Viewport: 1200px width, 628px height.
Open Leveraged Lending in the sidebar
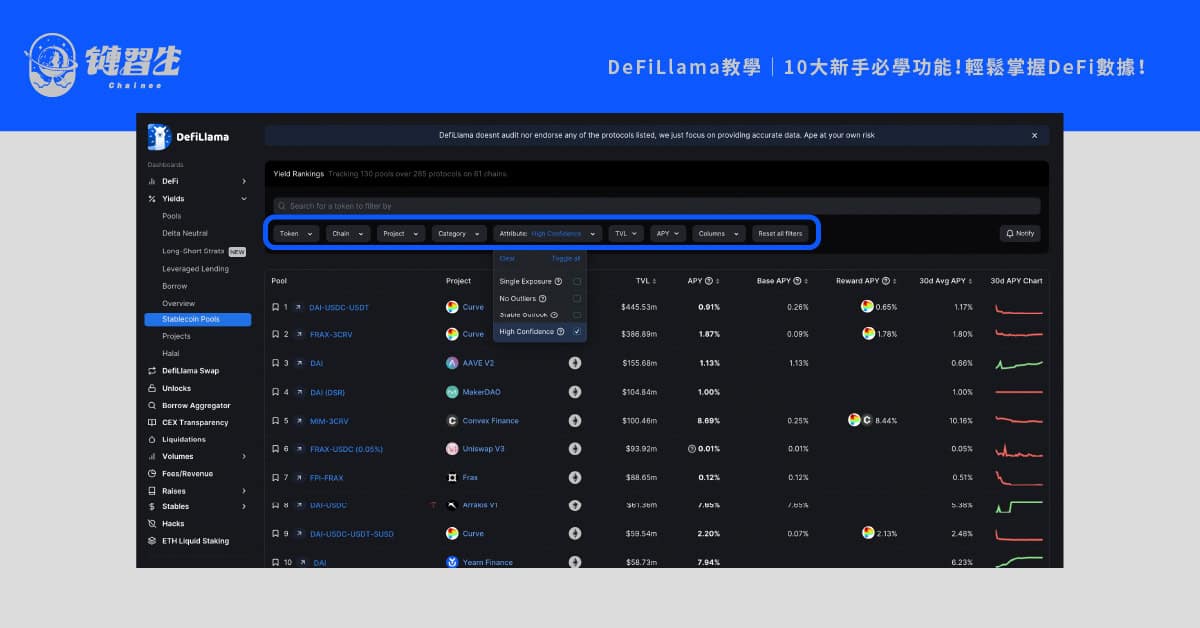[195, 268]
